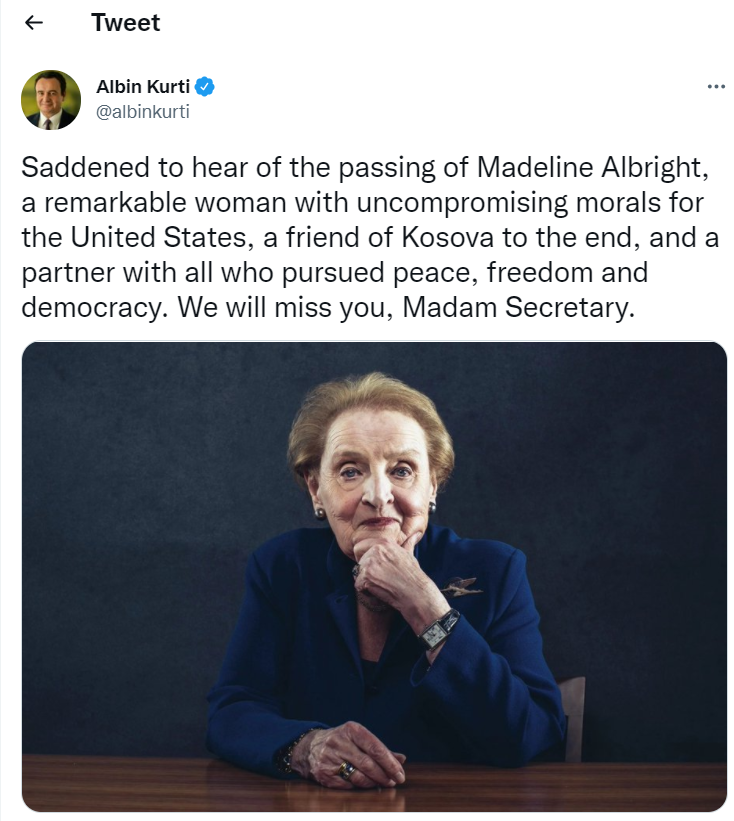
Task: Select "Madeline Albright" in the tweet text
Action: (x=595, y=169)
